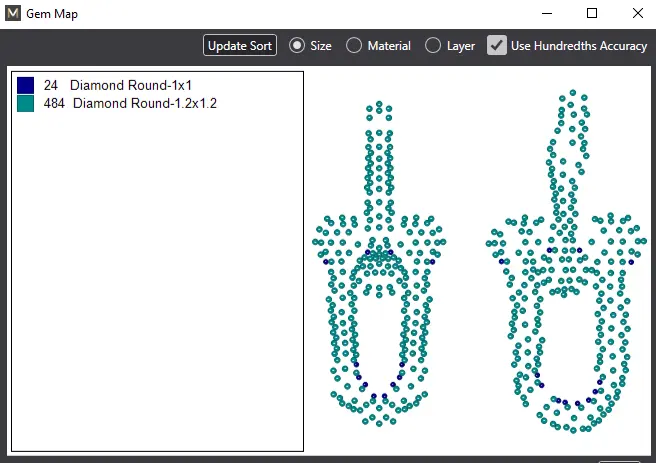Maximize the Gem Map window
The image size is (656, 463).
click(x=592, y=14)
